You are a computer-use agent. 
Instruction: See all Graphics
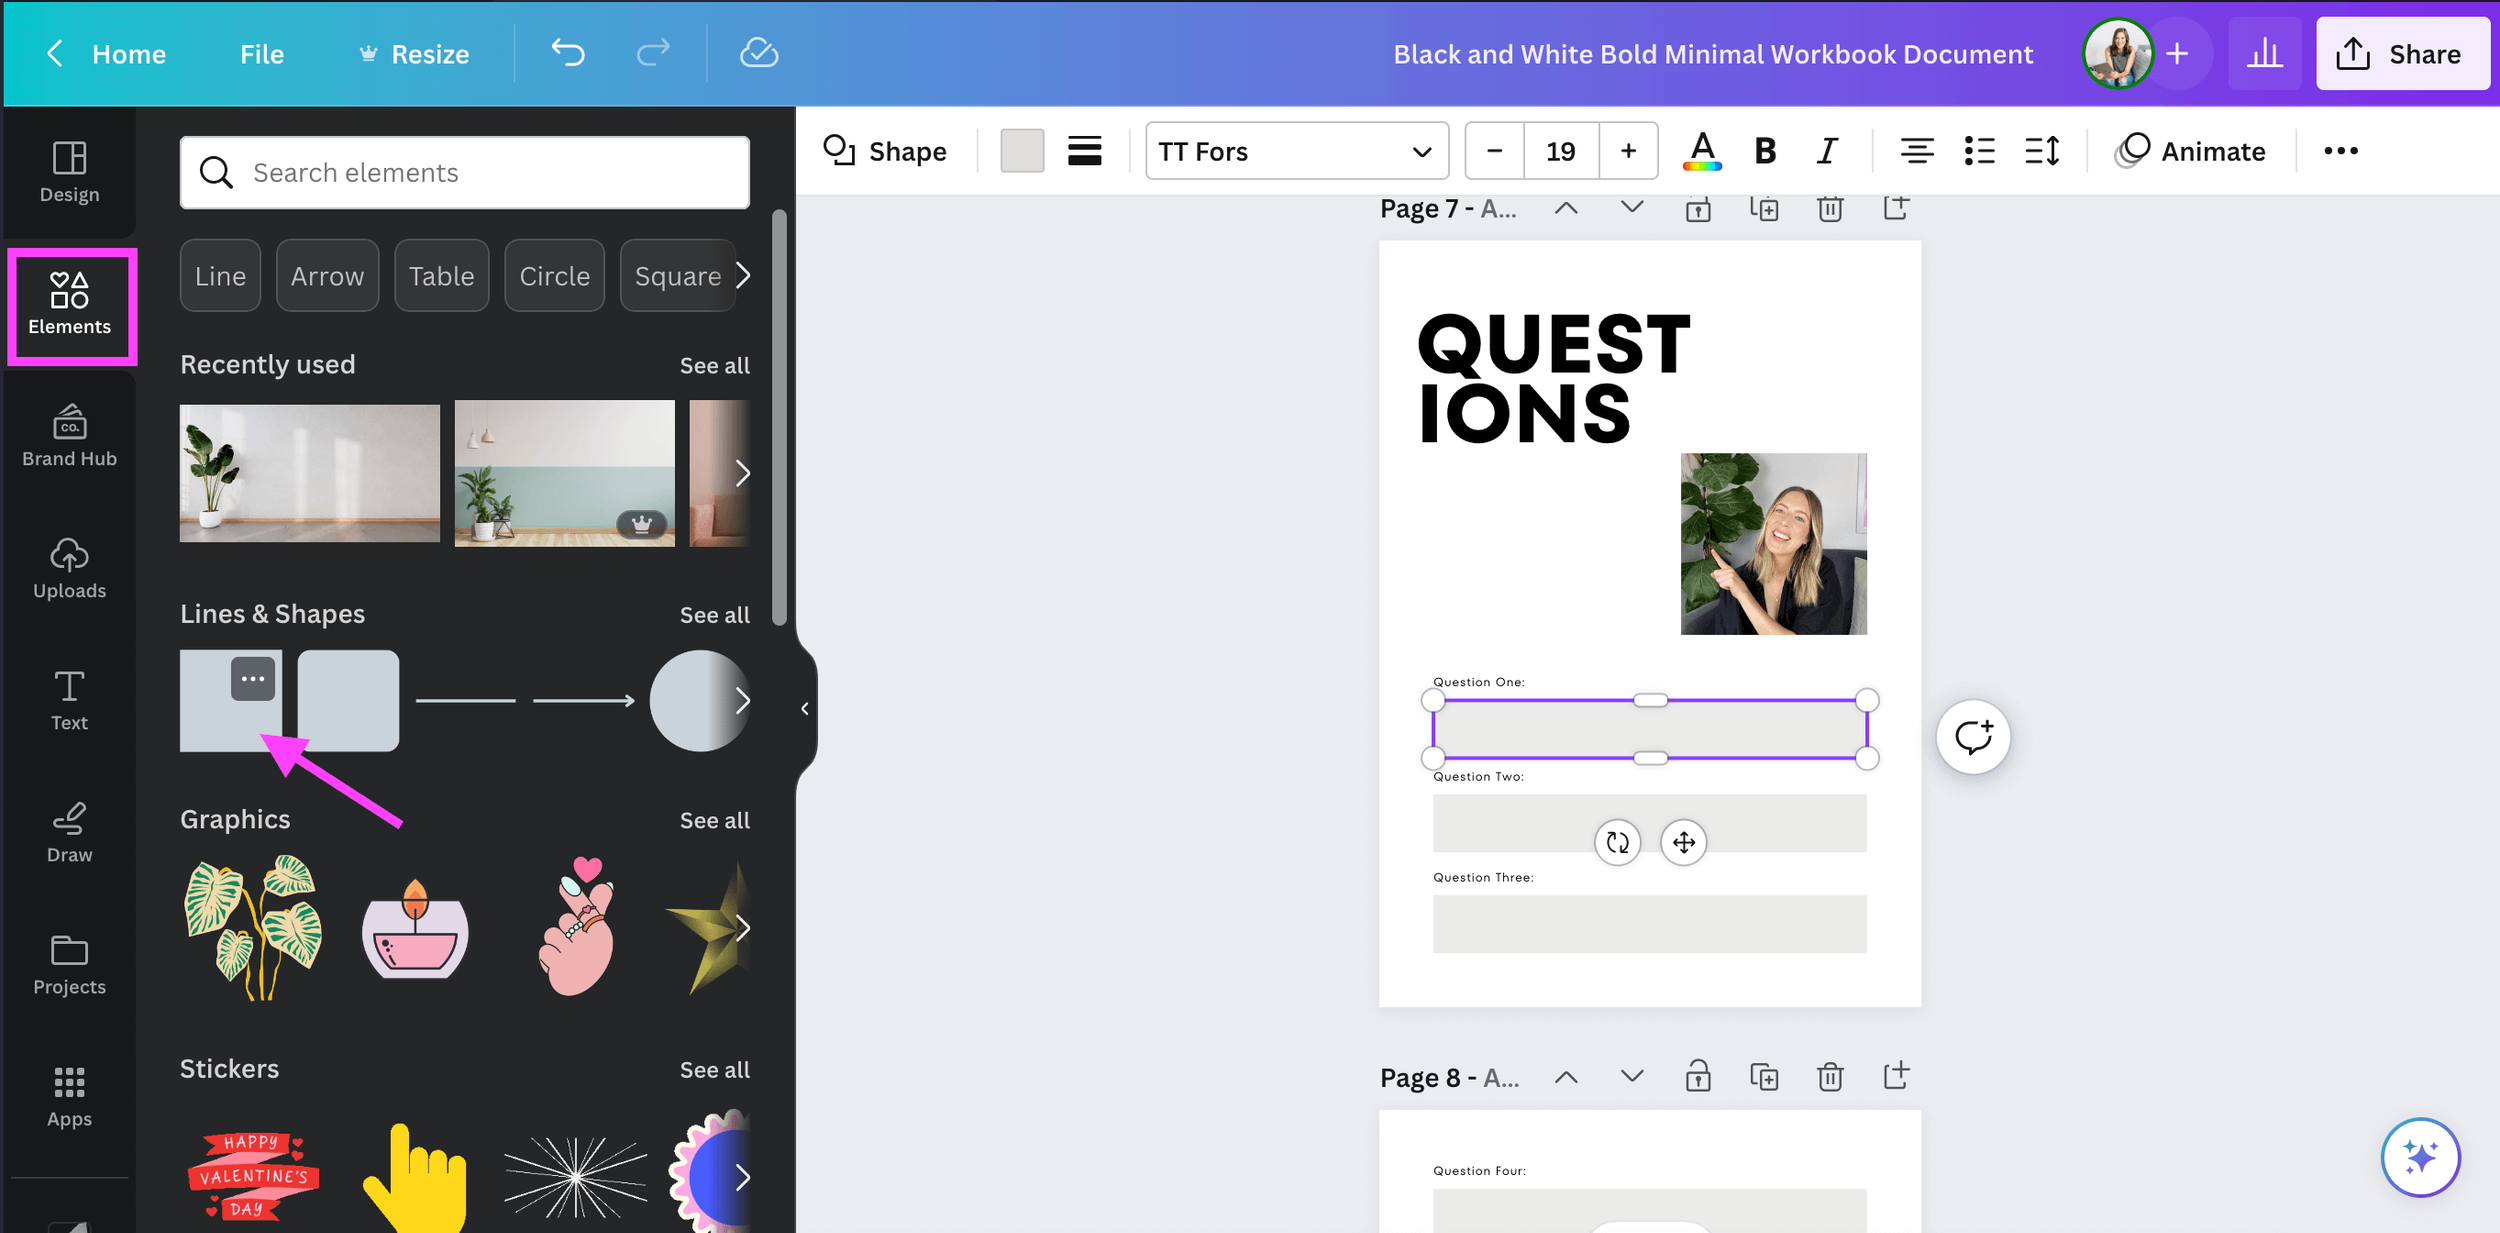point(714,820)
